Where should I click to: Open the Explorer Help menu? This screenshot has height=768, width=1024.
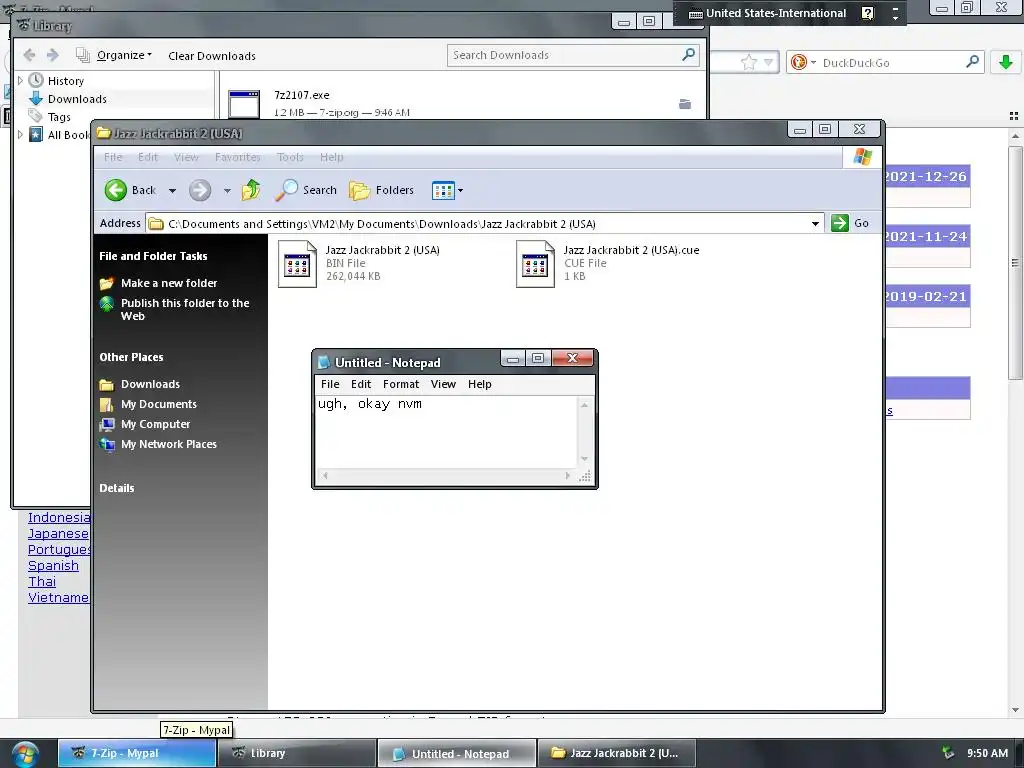point(331,157)
